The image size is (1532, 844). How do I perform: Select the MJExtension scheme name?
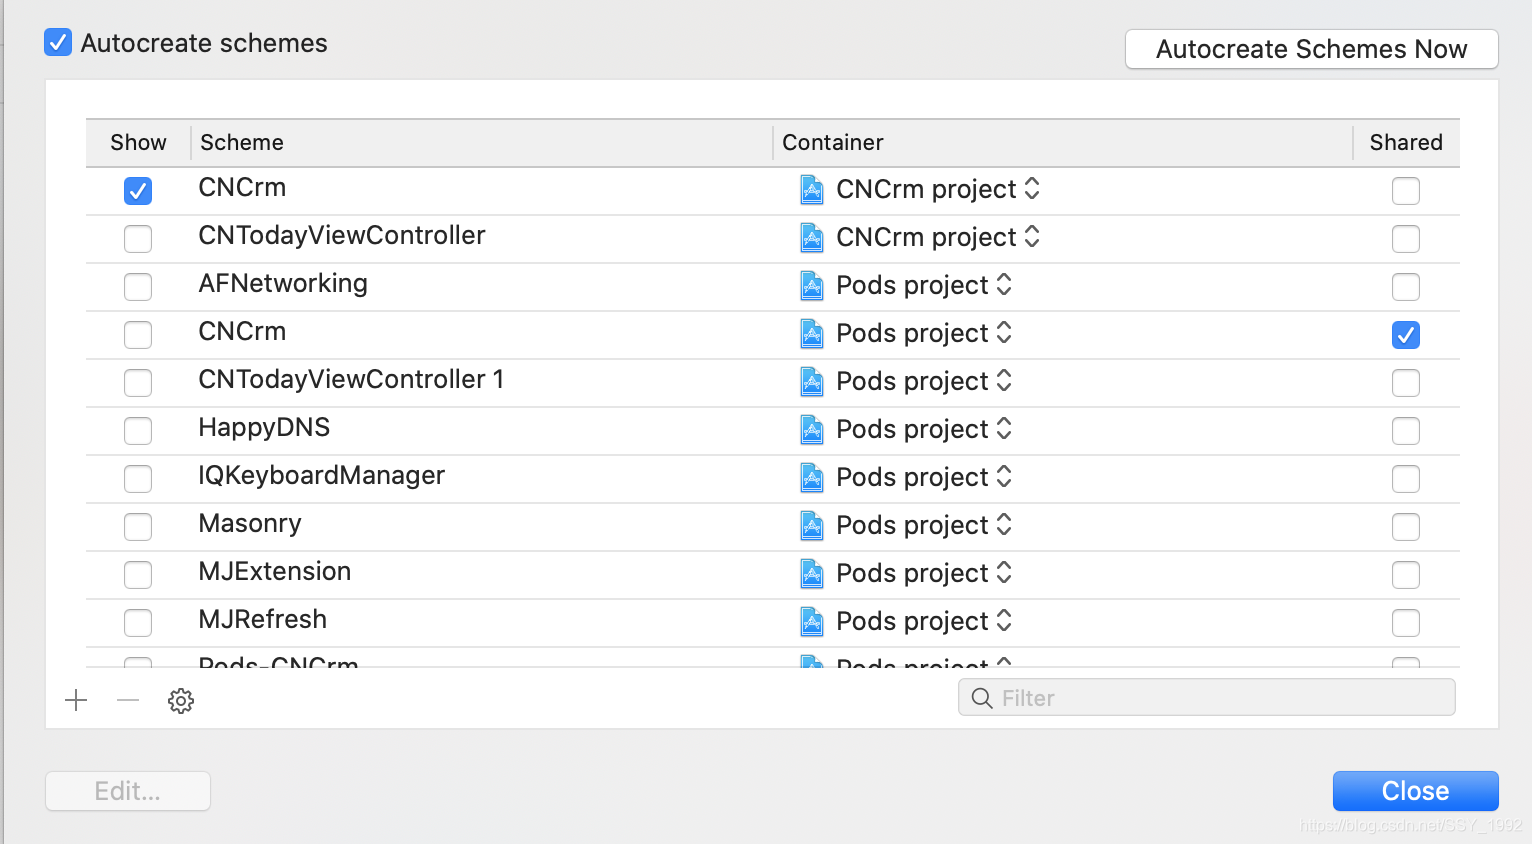pos(275,571)
